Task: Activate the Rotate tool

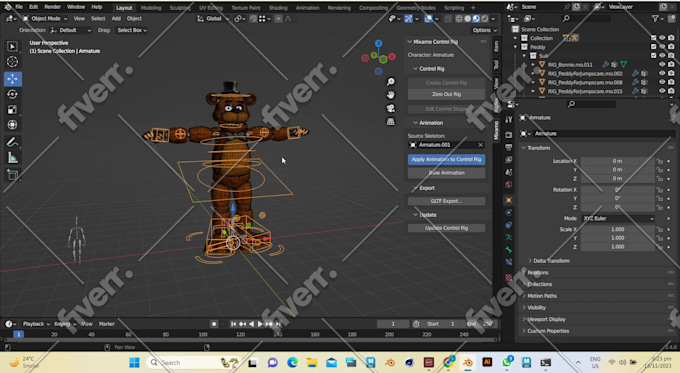Action: pos(12,94)
